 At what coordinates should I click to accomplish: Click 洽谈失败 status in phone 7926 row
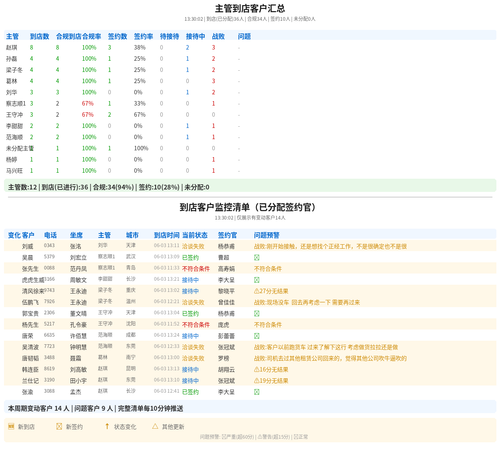click(193, 302)
